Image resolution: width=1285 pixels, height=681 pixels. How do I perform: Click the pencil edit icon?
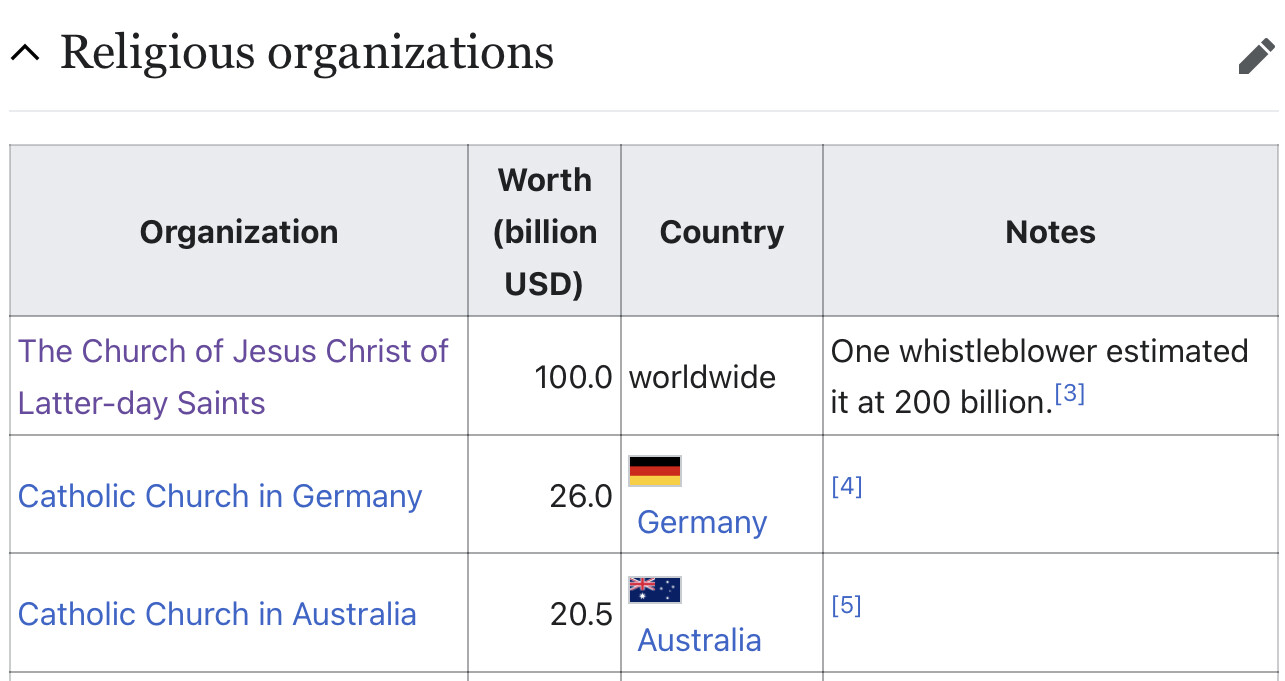(1256, 56)
